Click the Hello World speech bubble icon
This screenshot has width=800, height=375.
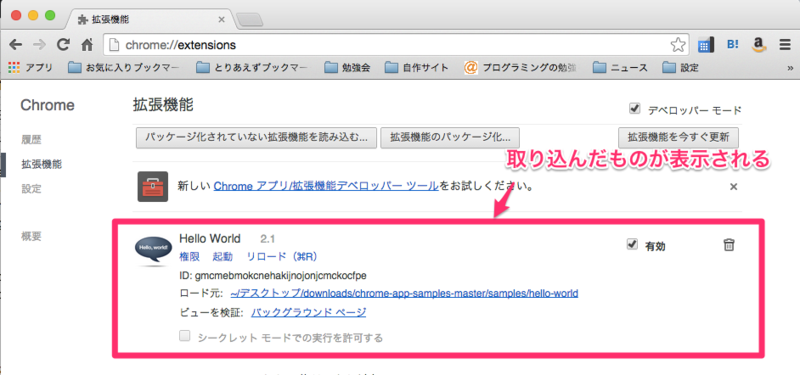(154, 250)
